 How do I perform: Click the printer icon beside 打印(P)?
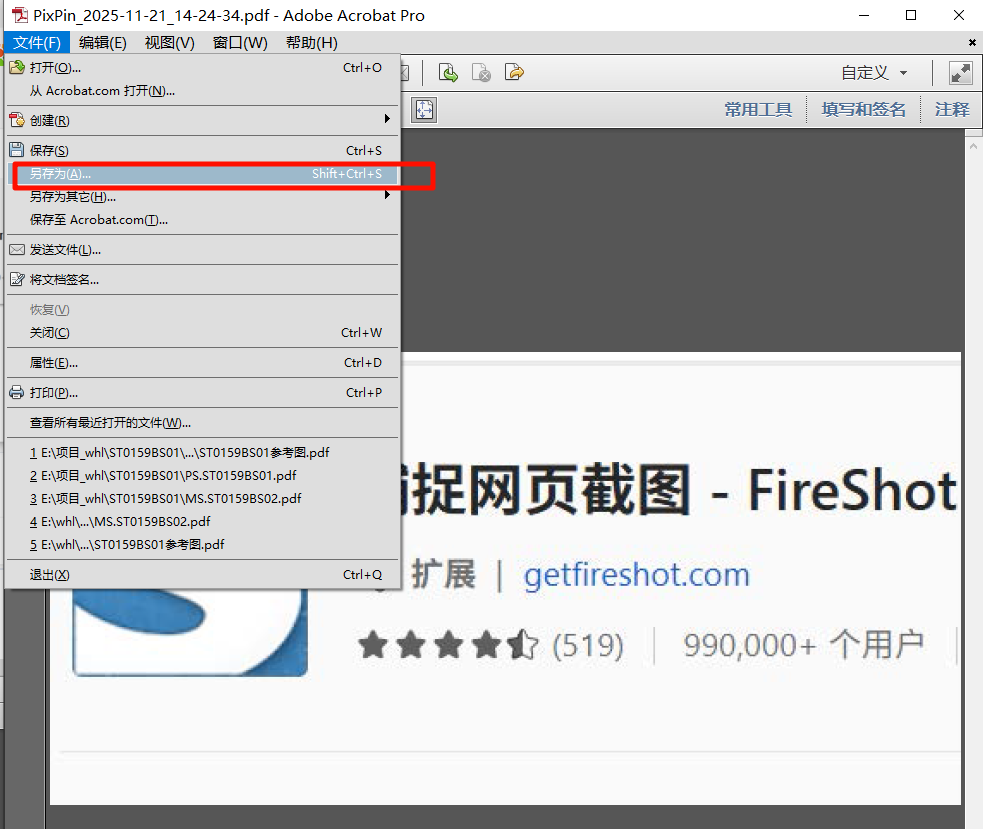tap(17, 393)
